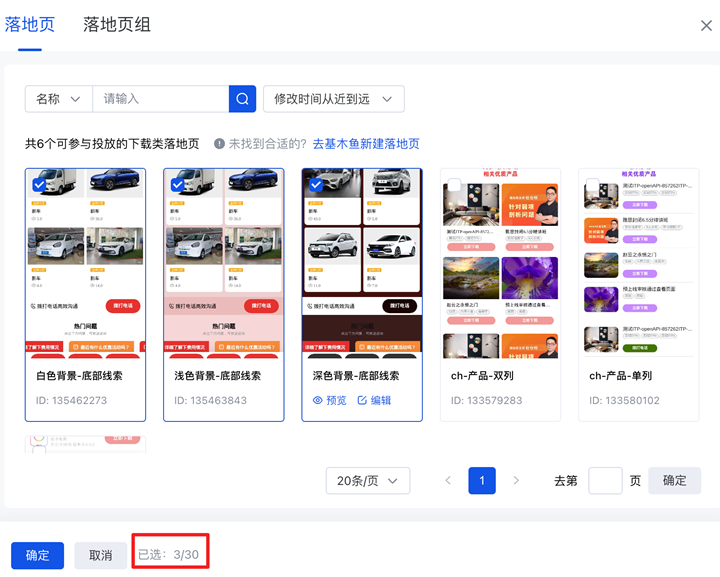Tick the ch-产品-单列 checkbox

coord(592,184)
